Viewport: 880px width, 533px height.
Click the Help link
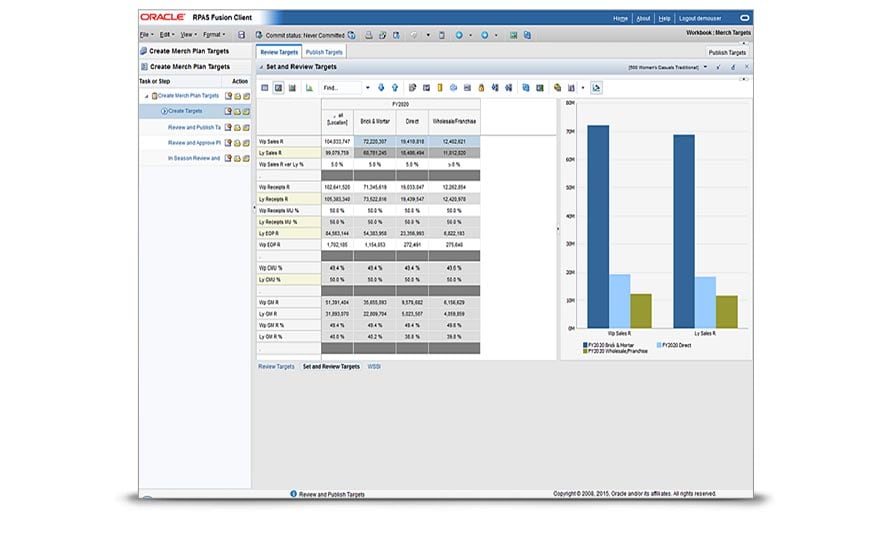tap(664, 19)
